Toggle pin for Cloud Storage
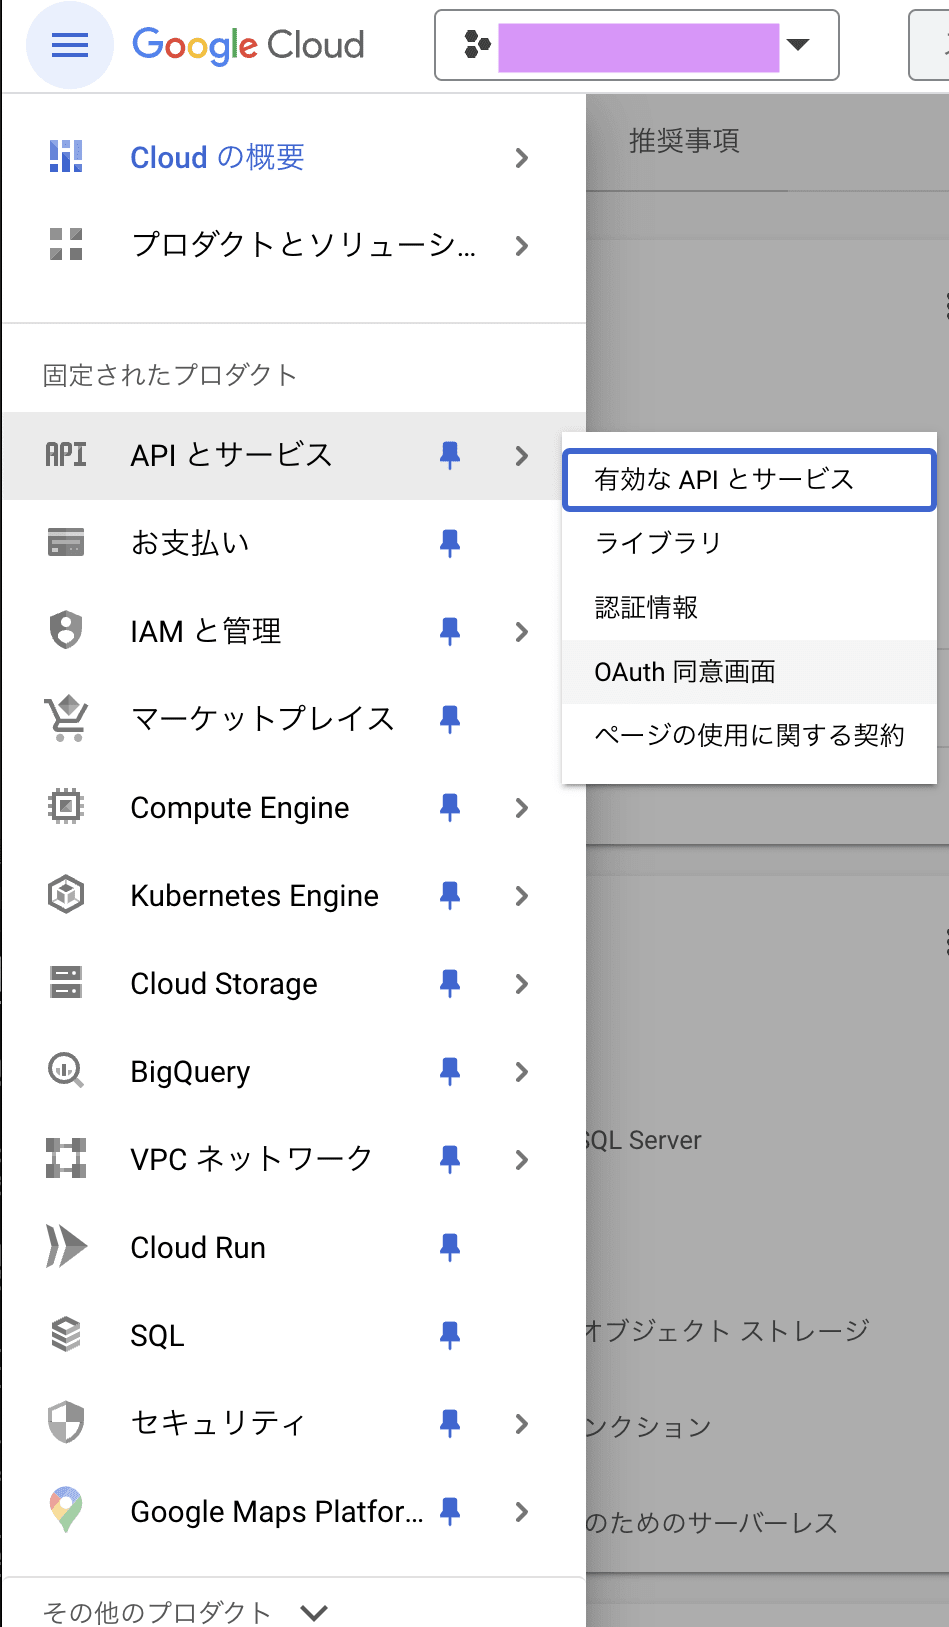 coord(450,984)
